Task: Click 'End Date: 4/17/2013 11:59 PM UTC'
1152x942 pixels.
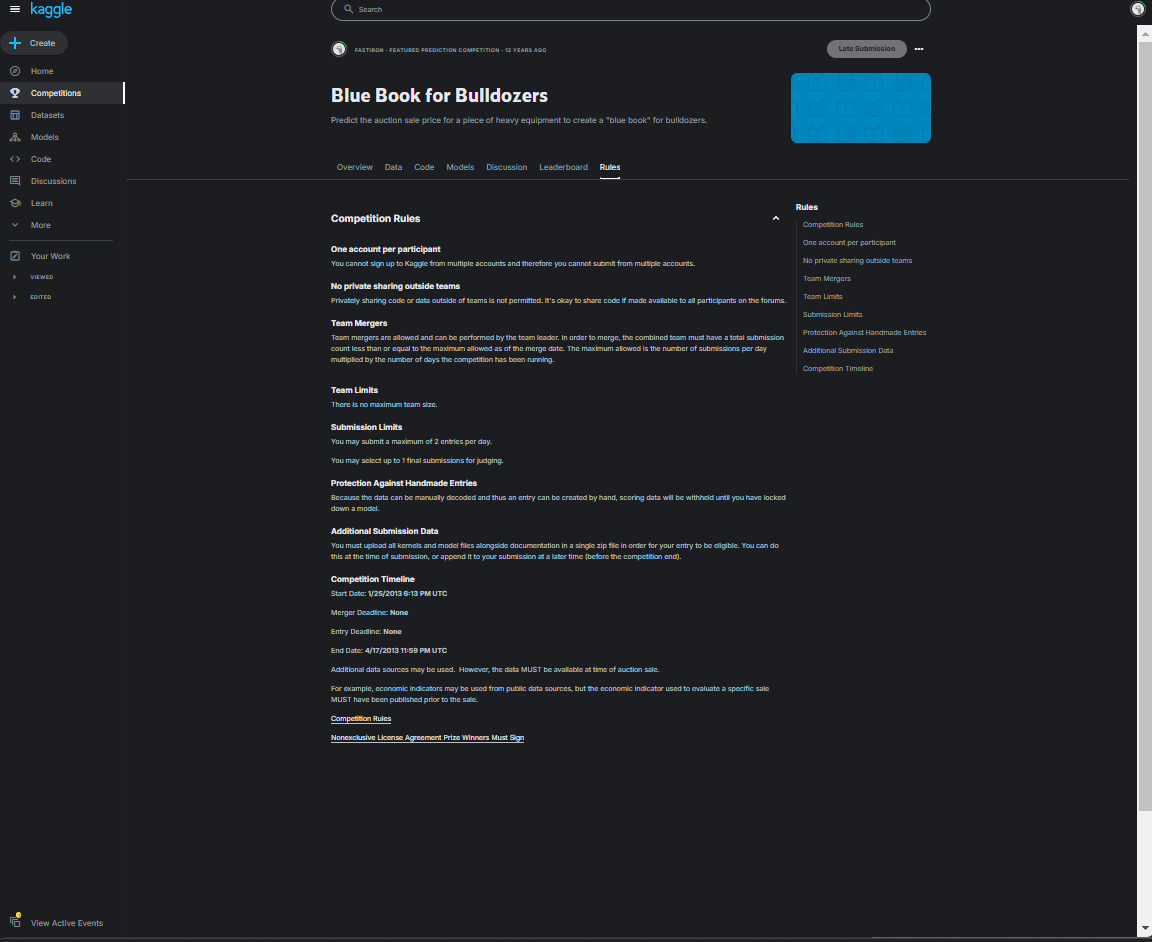Action: (389, 650)
